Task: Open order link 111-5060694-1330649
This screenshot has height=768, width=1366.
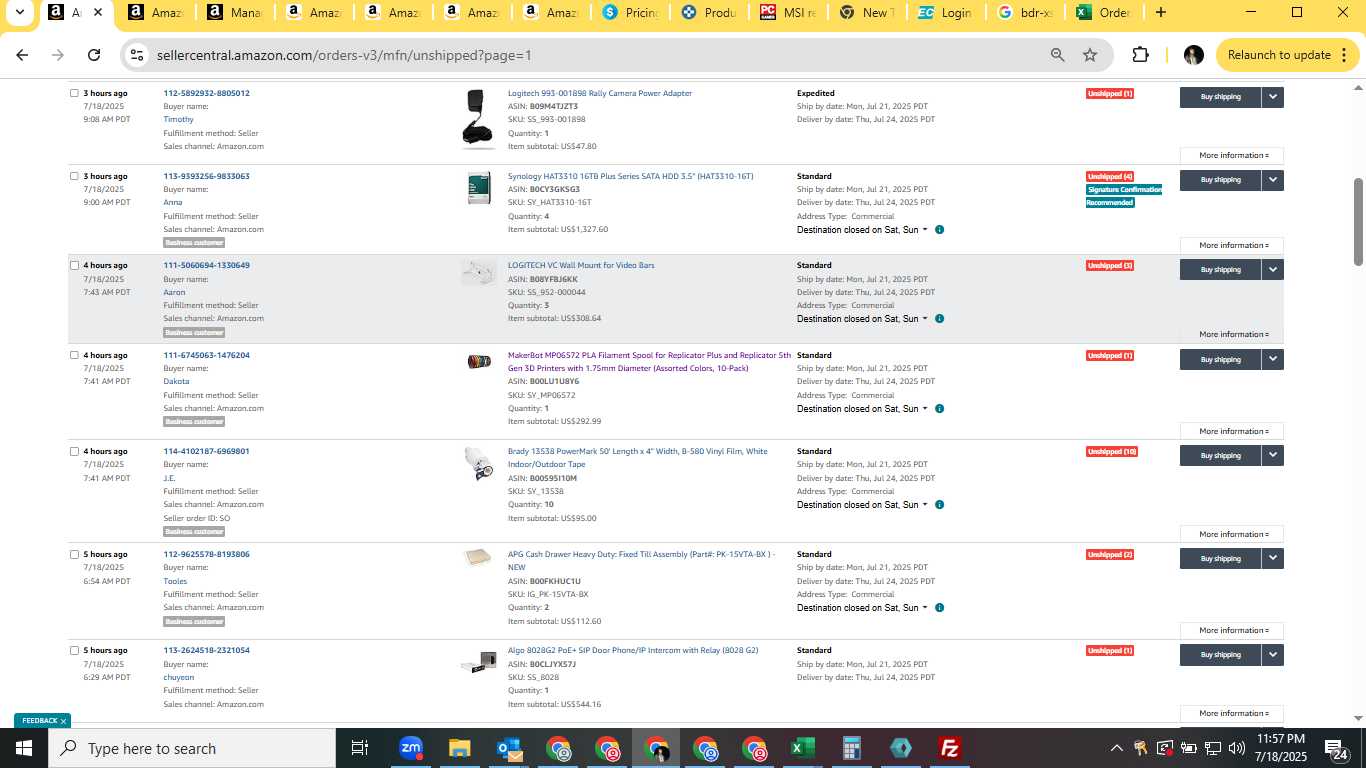Action: (x=206, y=265)
